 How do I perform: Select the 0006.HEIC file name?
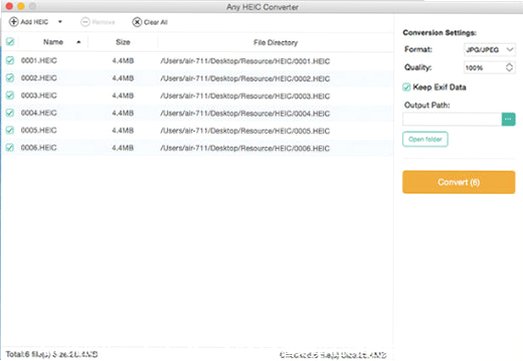click(39, 147)
